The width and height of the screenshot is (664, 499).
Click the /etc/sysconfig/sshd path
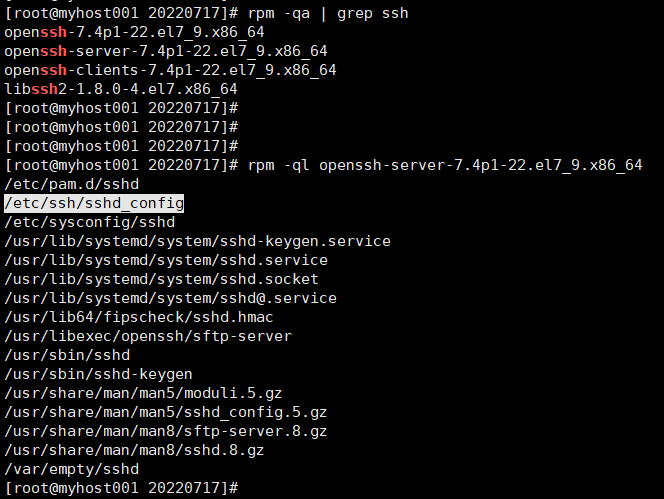[x=89, y=222]
